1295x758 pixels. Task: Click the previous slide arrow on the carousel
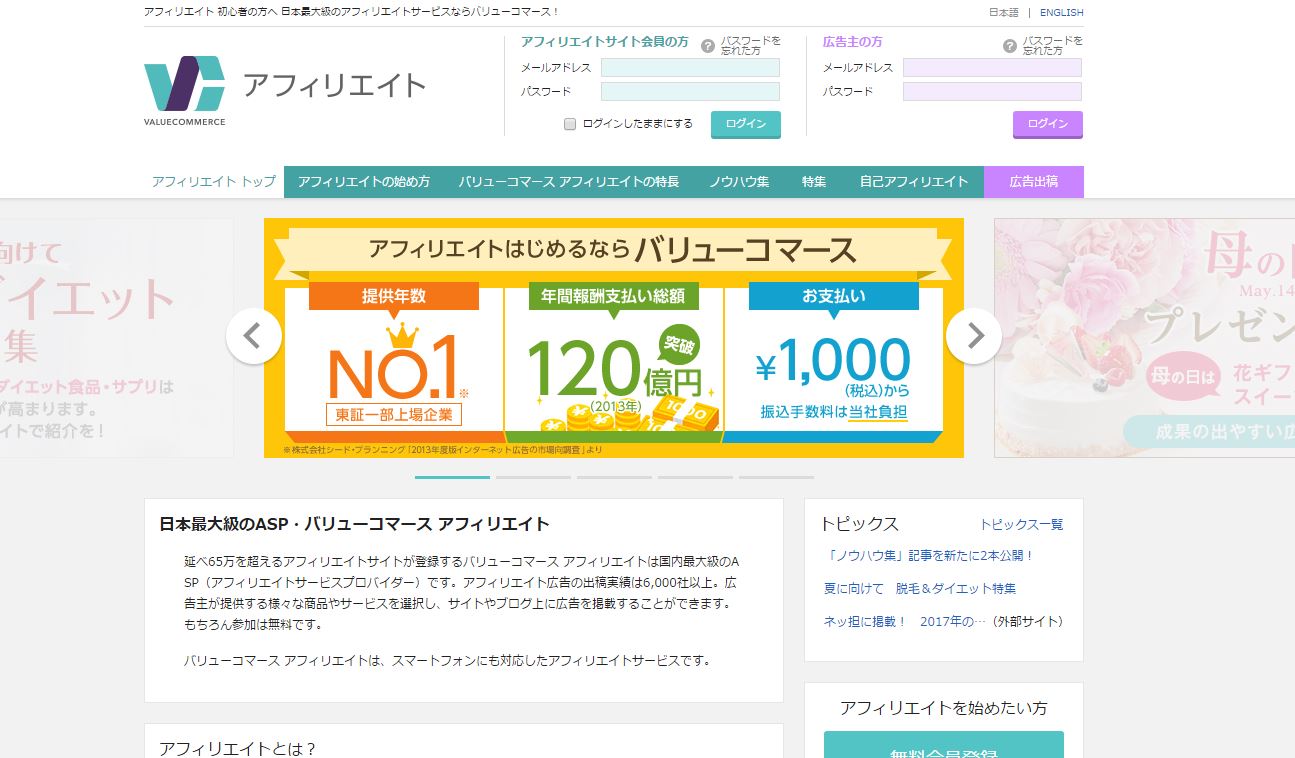click(253, 337)
